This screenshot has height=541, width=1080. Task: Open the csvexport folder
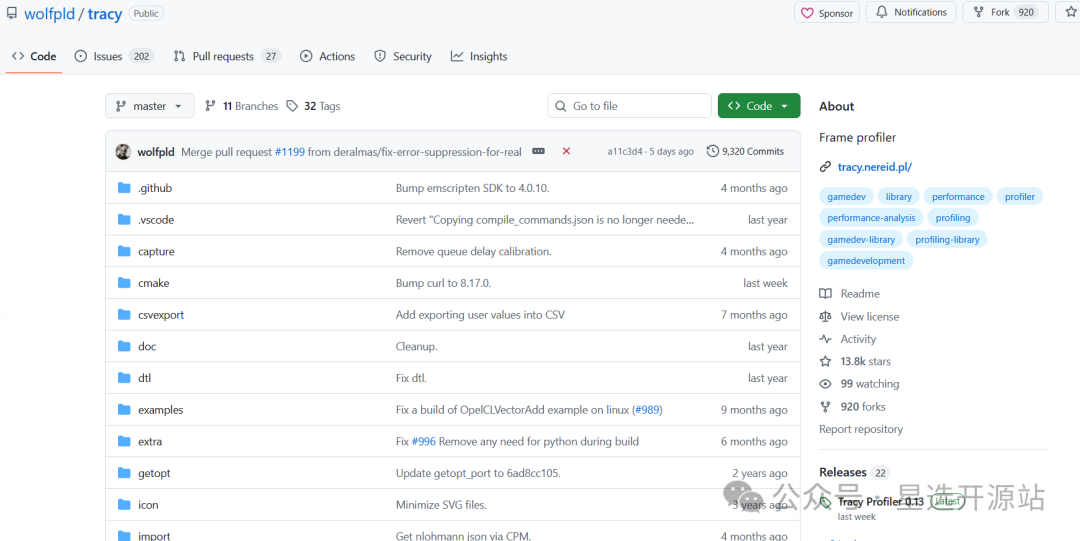click(x=161, y=315)
